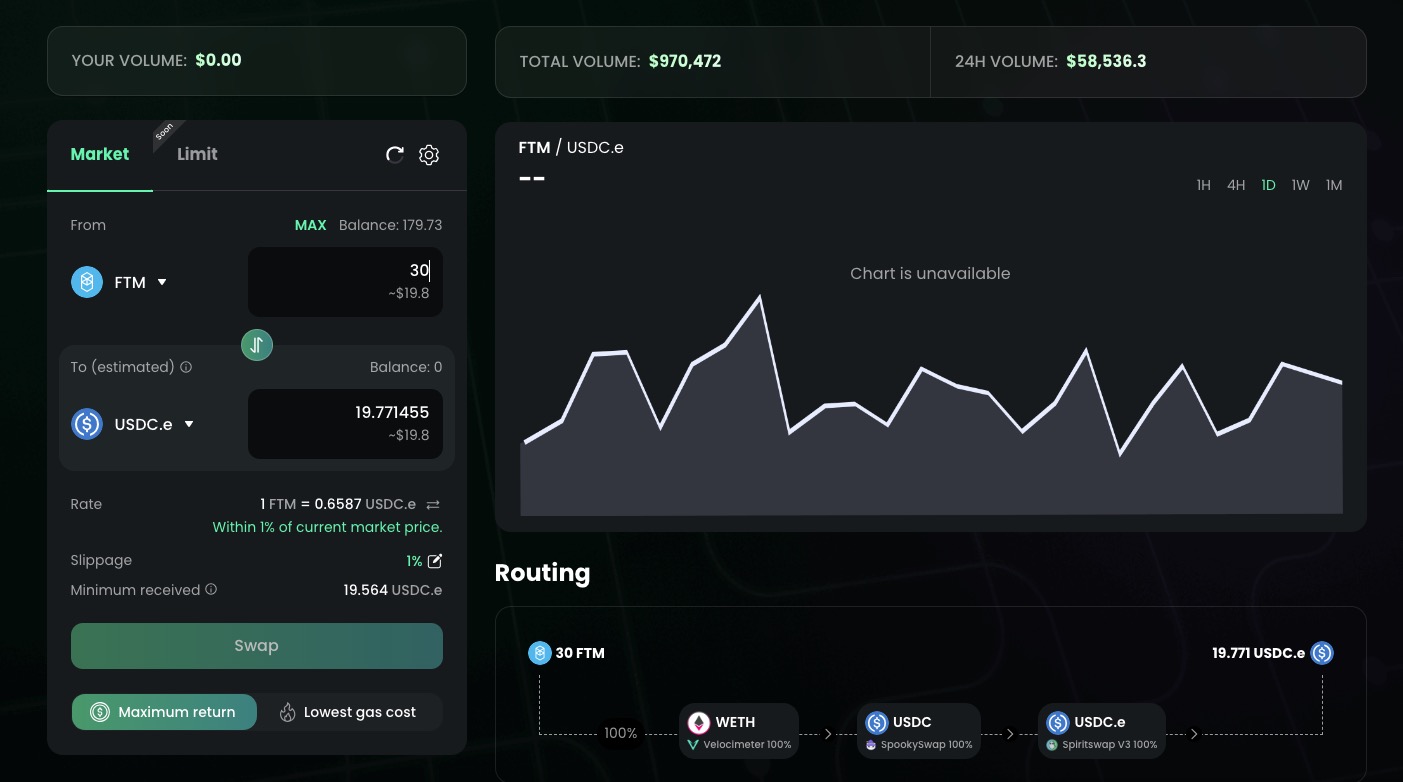The width and height of the screenshot is (1403, 782).
Task: Edit slippage via pencil icon
Action: 435,561
